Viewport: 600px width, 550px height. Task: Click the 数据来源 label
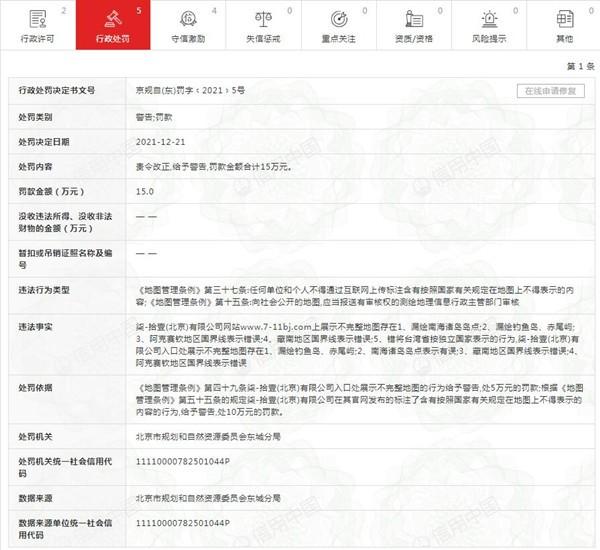(x=35, y=498)
